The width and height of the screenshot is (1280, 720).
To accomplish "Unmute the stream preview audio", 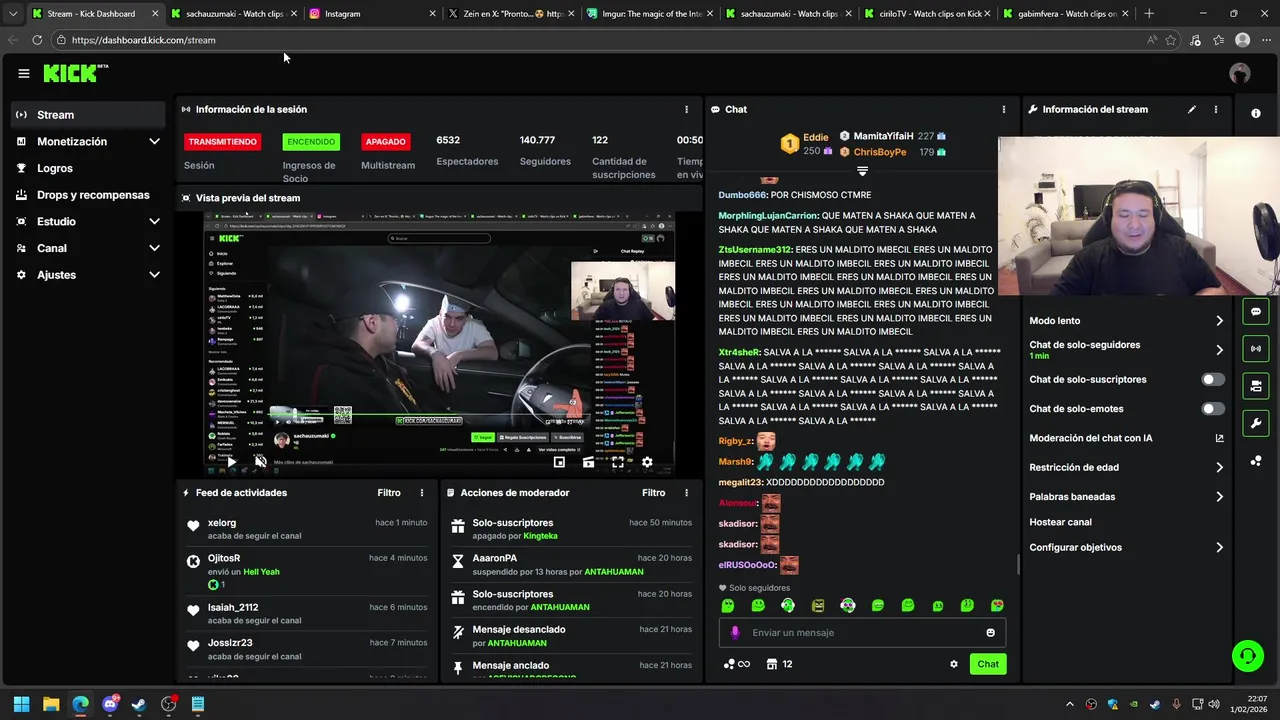I will (260, 462).
